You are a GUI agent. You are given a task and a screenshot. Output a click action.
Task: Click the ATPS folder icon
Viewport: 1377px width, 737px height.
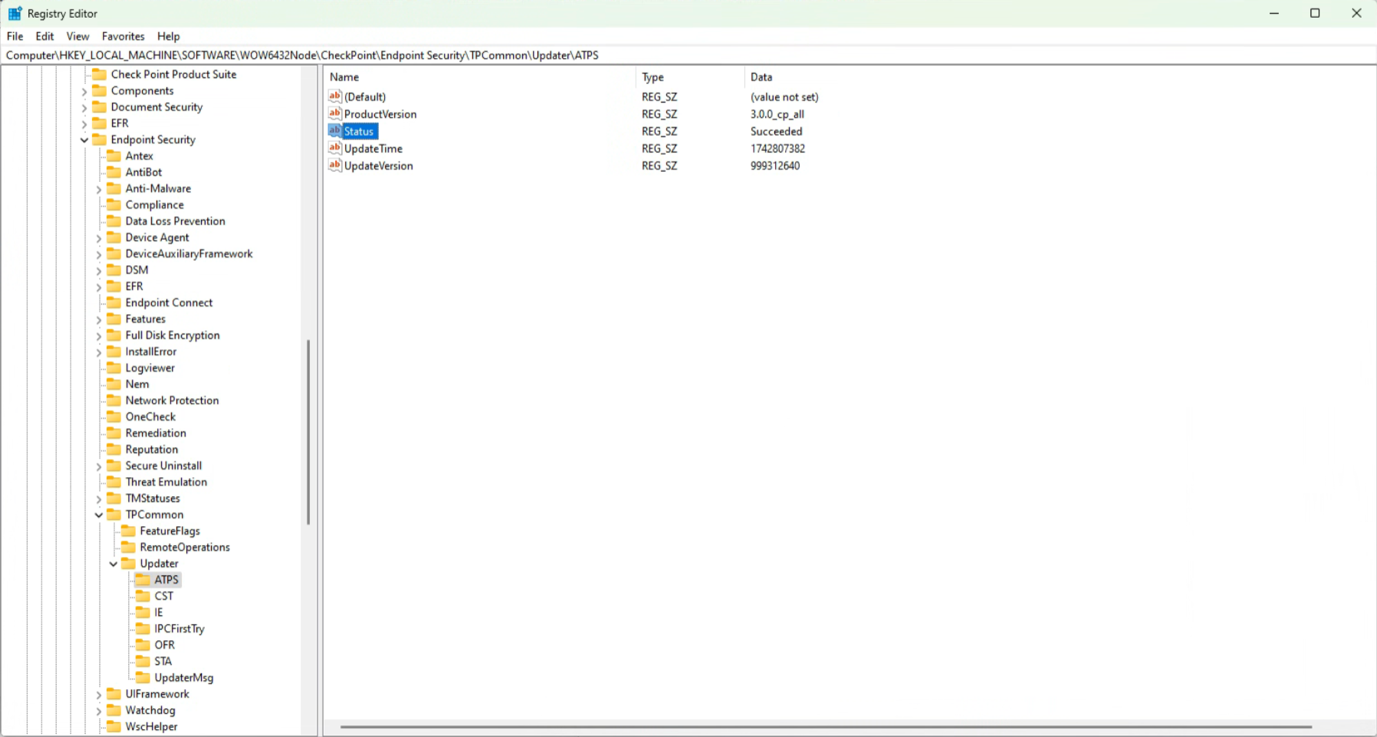coord(143,580)
